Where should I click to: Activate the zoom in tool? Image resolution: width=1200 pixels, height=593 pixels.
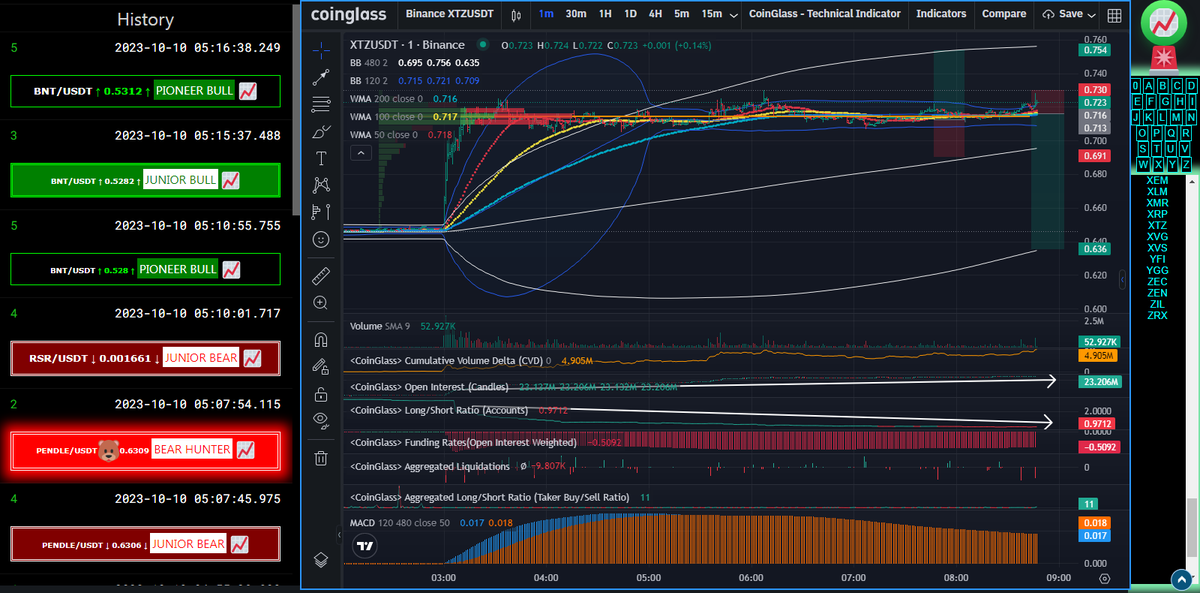(x=321, y=302)
